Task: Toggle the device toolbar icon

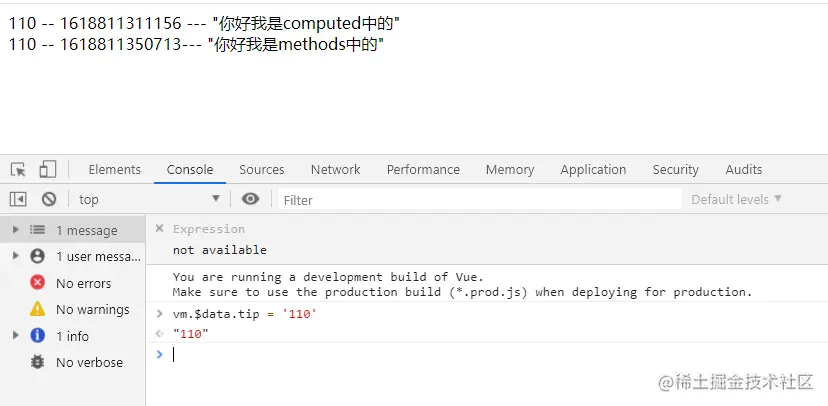Action: pos(48,170)
